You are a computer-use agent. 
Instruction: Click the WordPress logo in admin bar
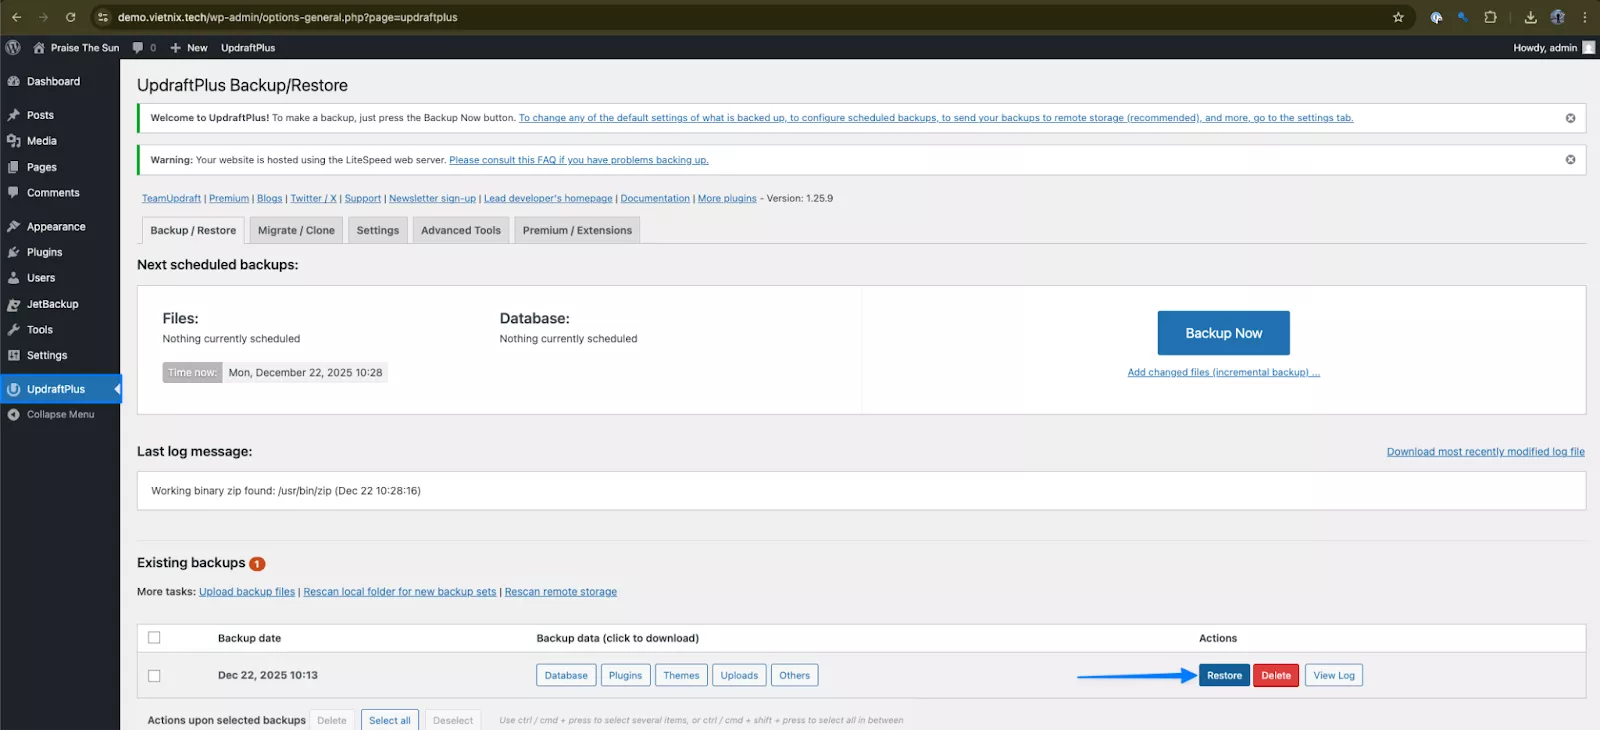point(13,47)
